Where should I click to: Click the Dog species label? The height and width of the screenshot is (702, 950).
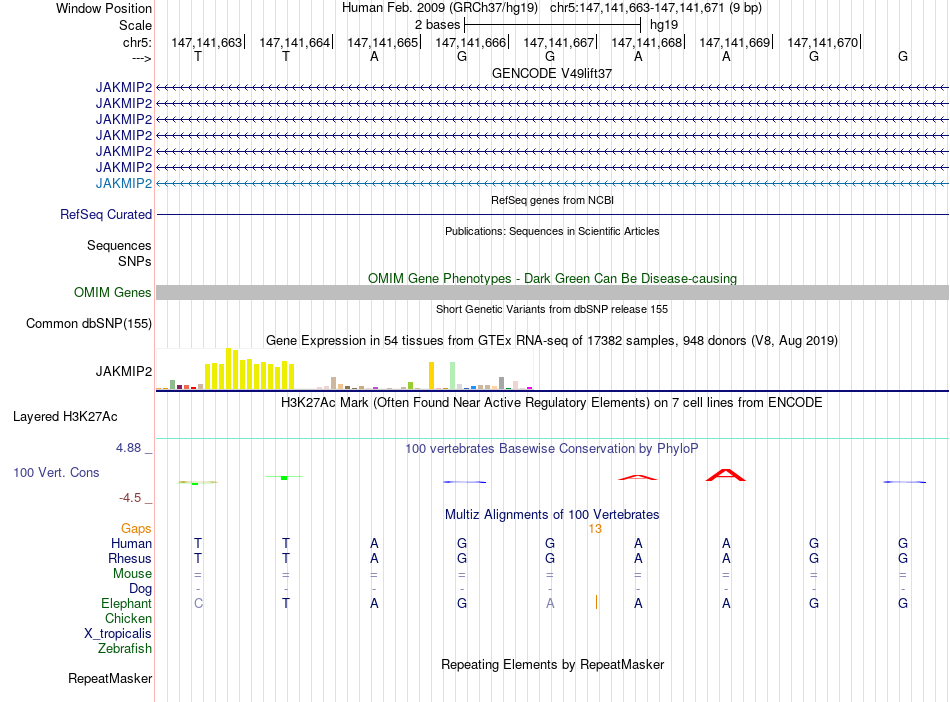(140, 589)
